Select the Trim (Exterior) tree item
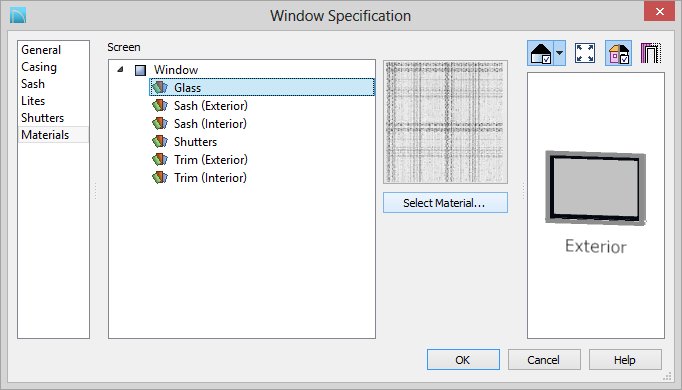682x390 pixels. tap(211, 160)
